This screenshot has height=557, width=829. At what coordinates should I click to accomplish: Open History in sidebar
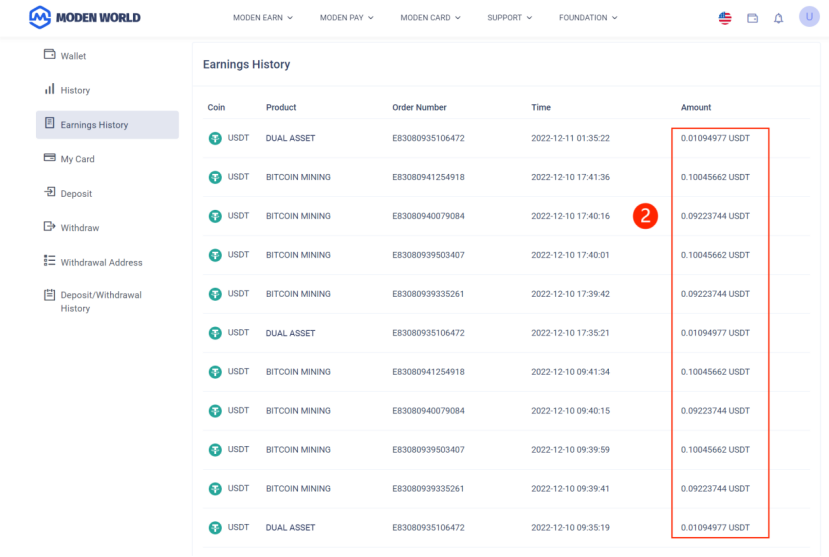(107, 90)
